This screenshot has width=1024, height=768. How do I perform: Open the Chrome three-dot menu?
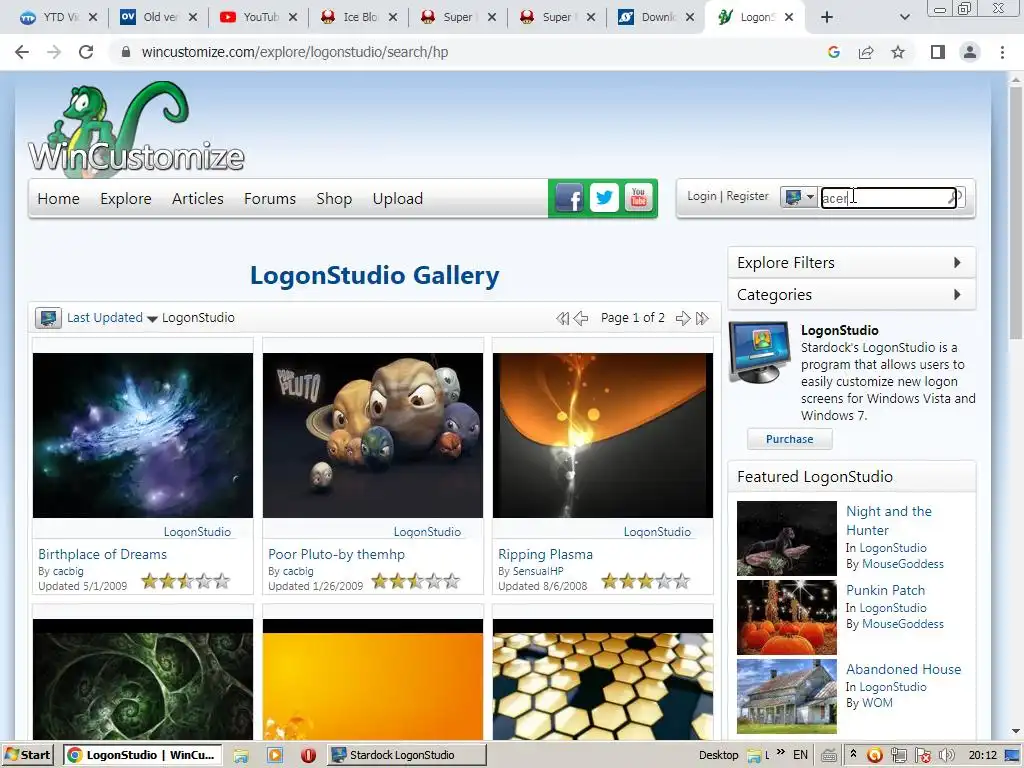click(x=1002, y=52)
